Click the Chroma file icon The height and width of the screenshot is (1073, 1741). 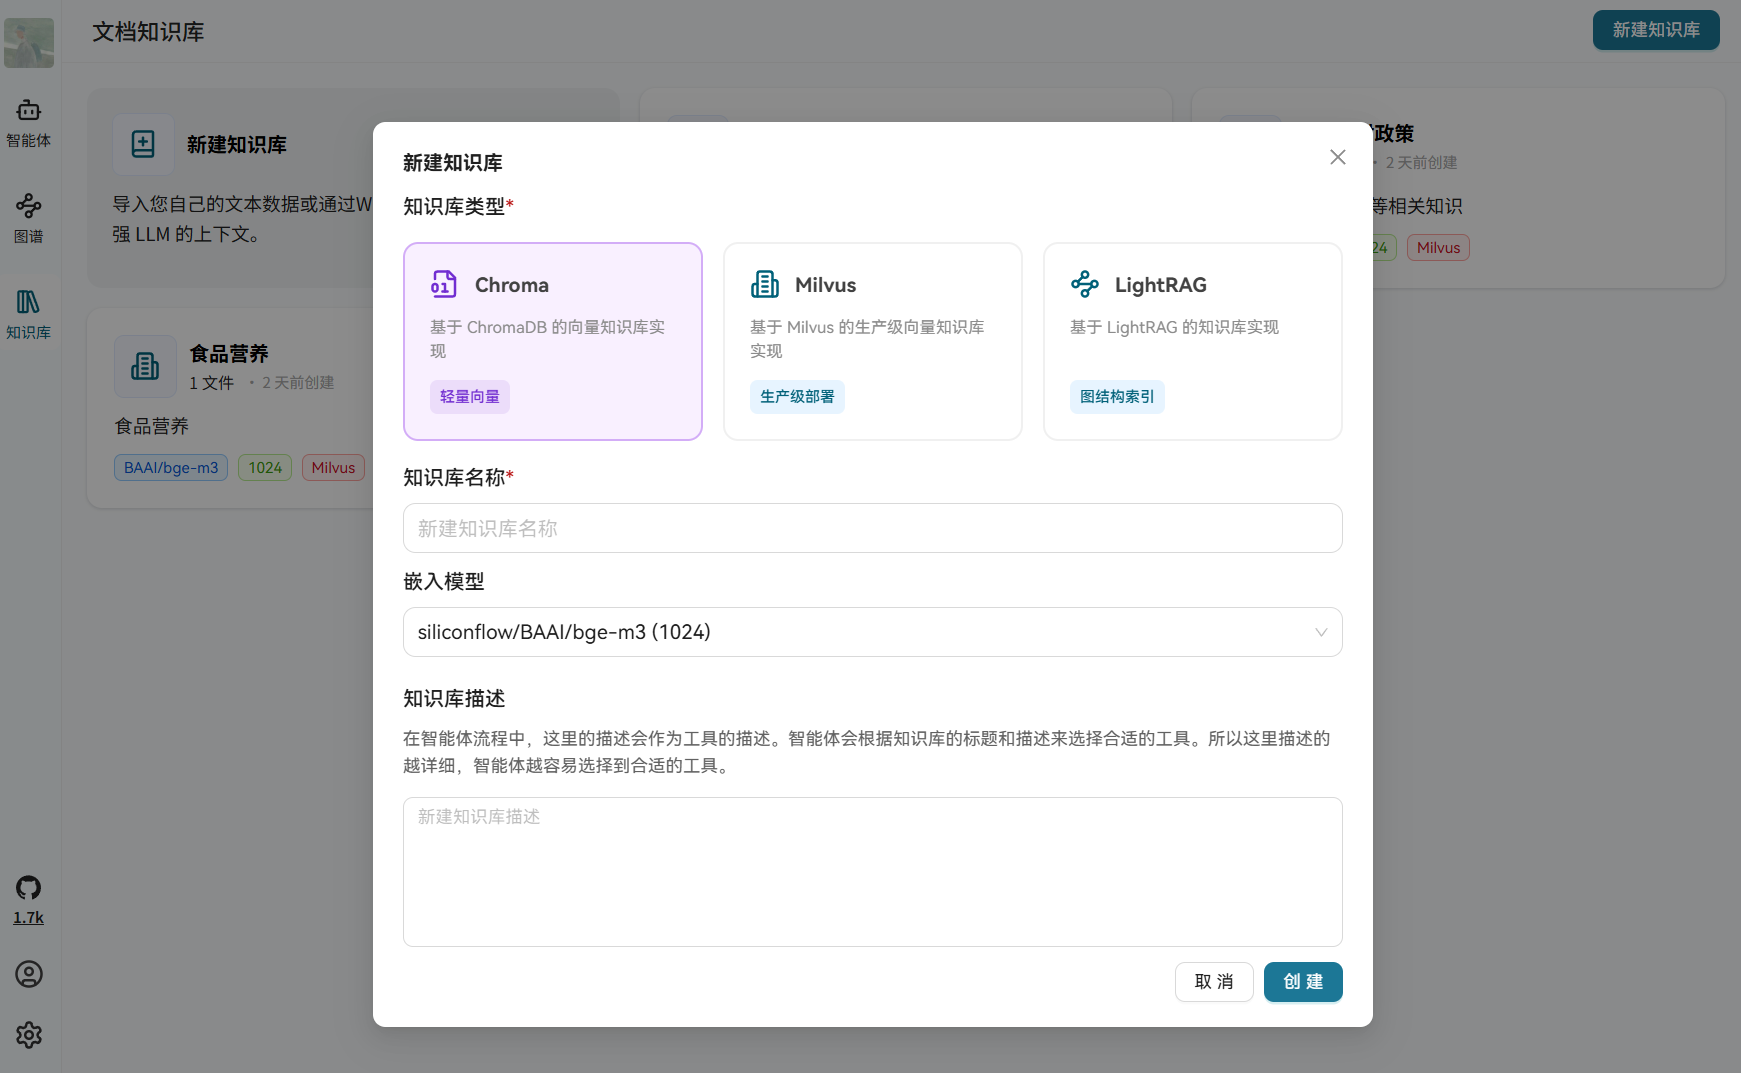[444, 285]
